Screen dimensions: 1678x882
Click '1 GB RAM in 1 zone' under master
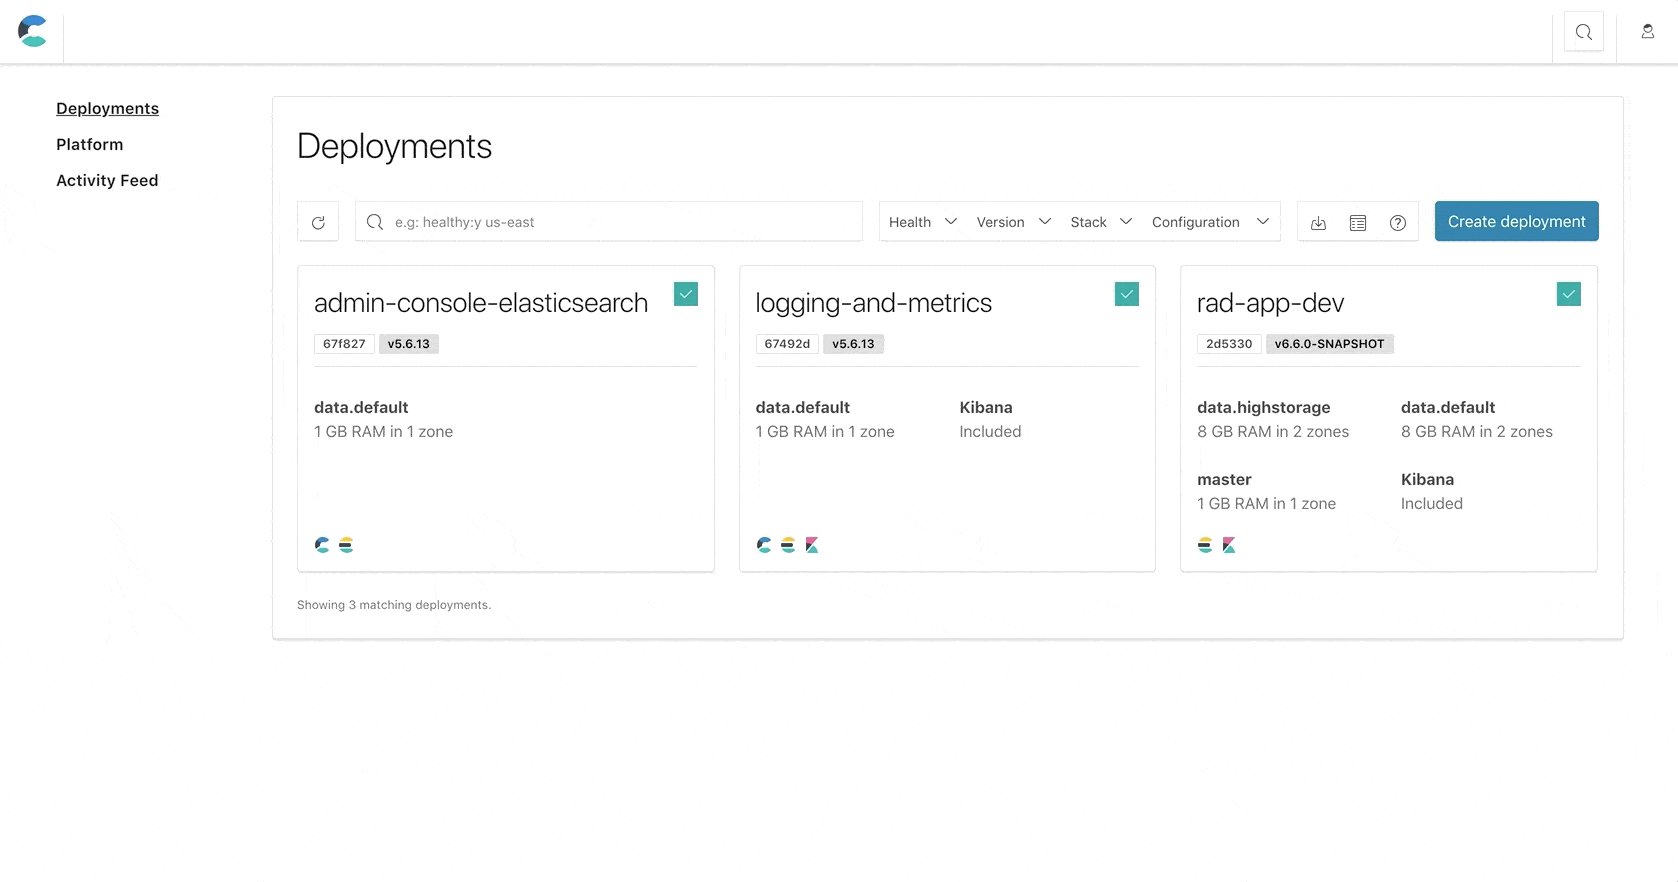point(1266,503)
